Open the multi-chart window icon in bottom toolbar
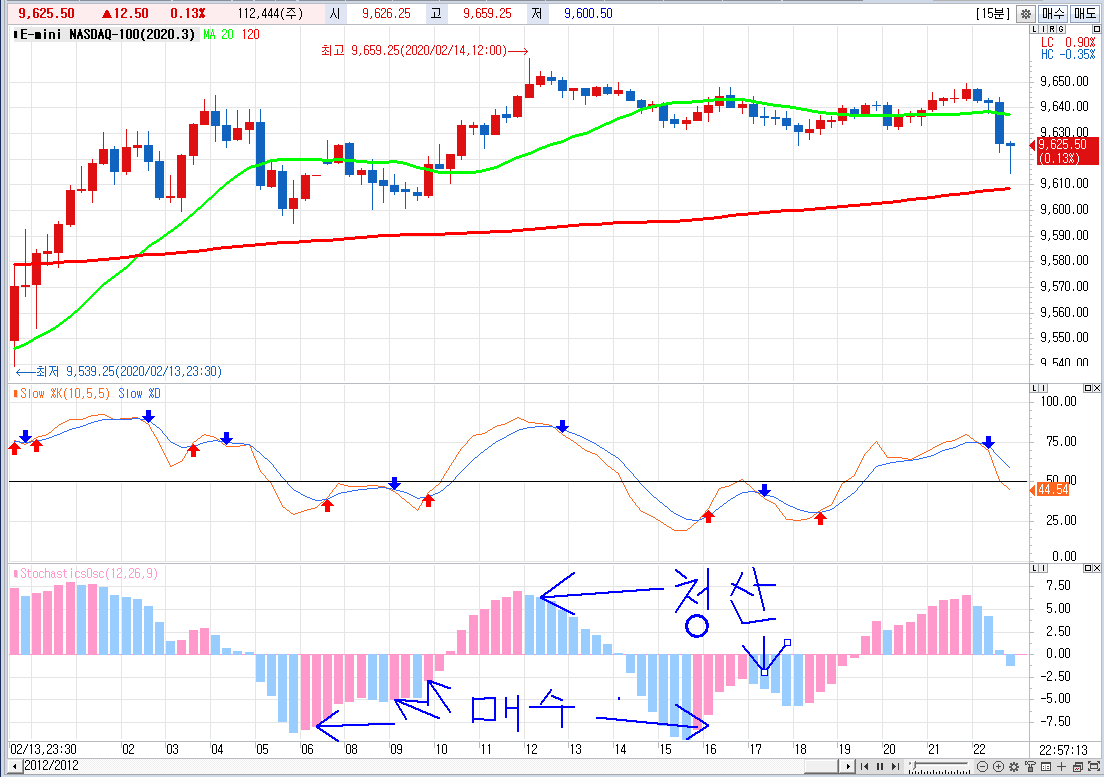This screenshot has width=1104, height=777. [x=1077, y=767]
